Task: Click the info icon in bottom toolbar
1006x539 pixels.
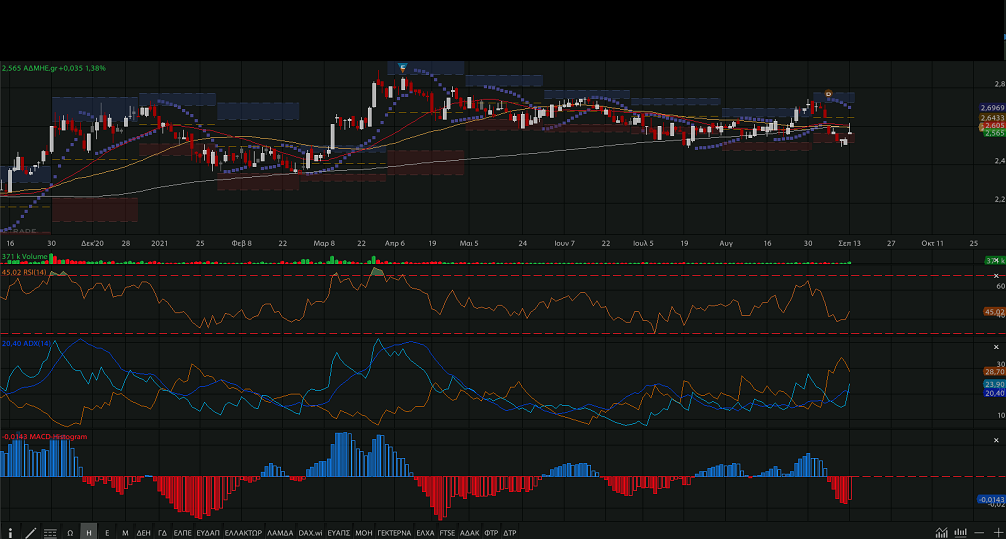Action: pyautogui.click(x=10, y=532)
